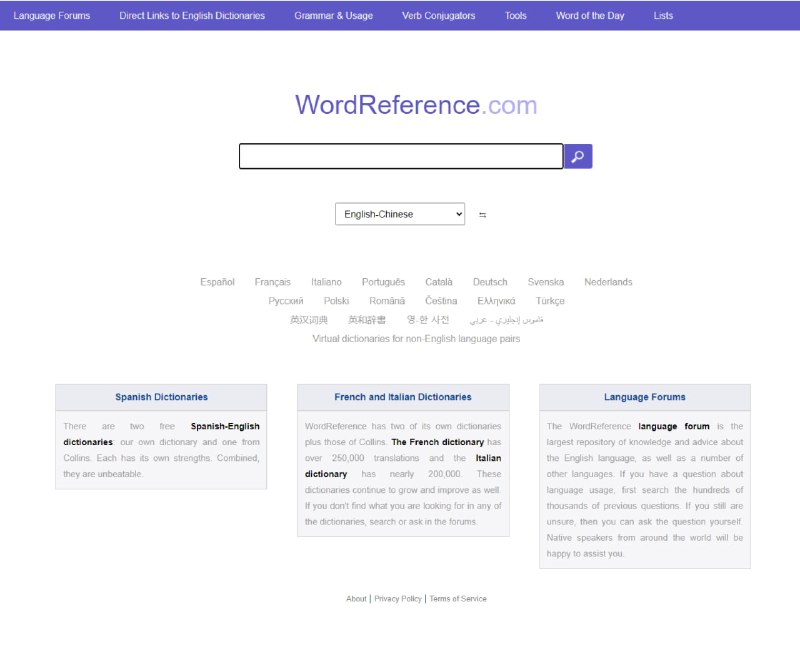Select Deutsch language link
Image resolution: width=800 pixels, height=651 pixels.
(x=490, y=282)
